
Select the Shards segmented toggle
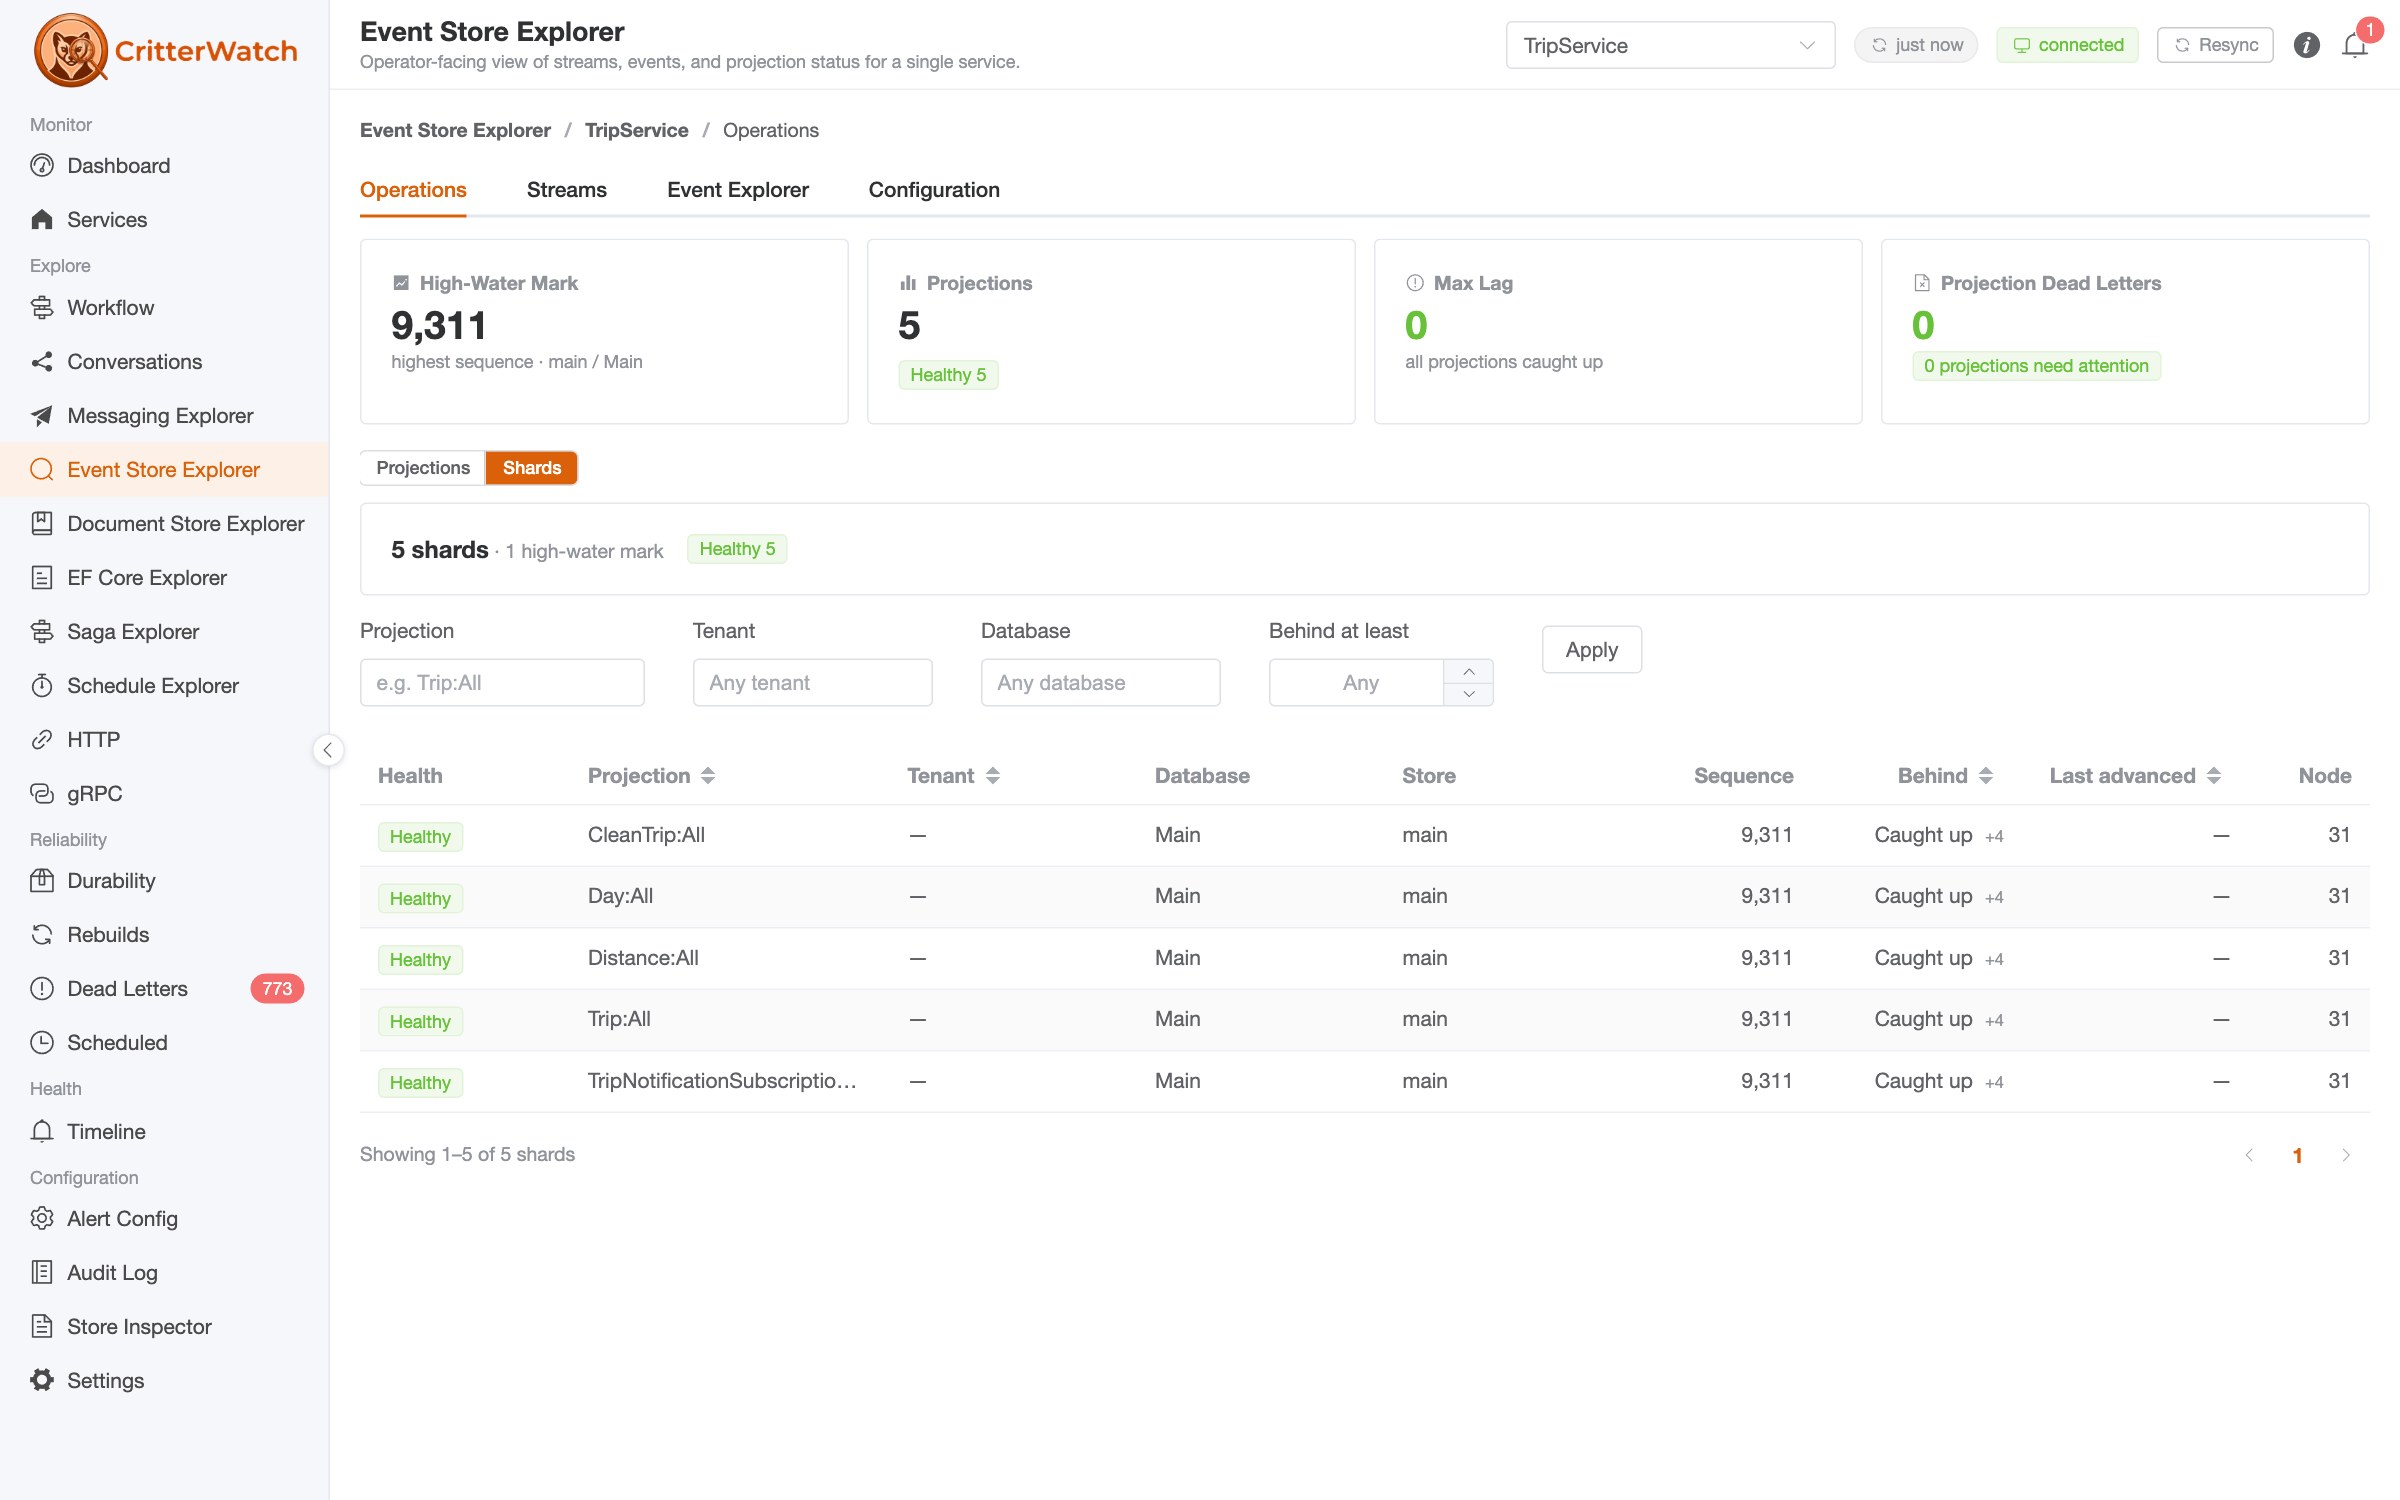pyautogui.click(x=531, y=468)
